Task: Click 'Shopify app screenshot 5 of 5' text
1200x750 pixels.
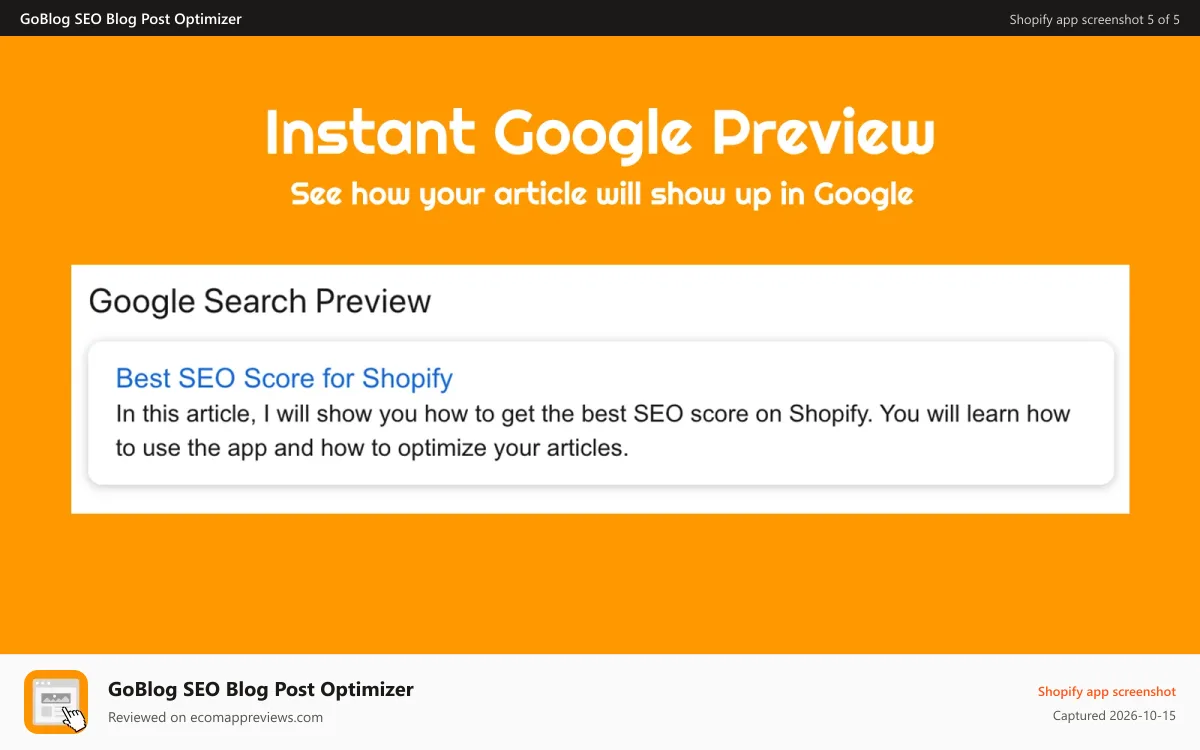Action: (x=1094, y=19)
